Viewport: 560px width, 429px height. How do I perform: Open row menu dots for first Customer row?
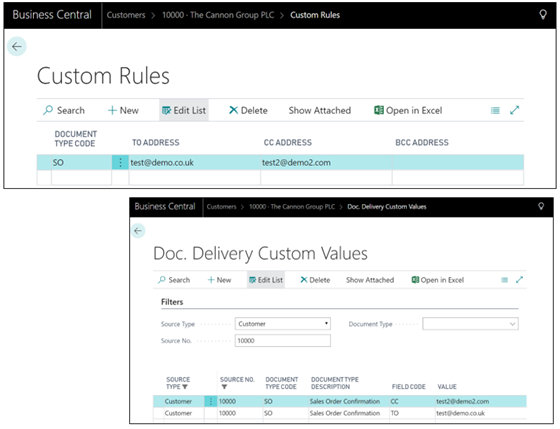(211, 401)
